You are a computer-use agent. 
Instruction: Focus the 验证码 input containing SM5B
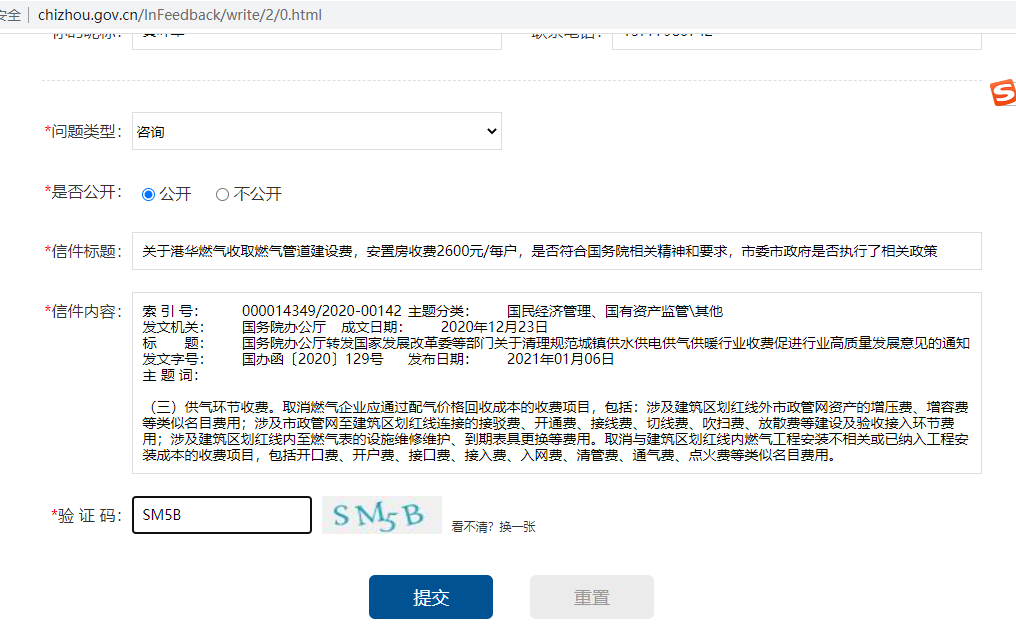[222, 515]
